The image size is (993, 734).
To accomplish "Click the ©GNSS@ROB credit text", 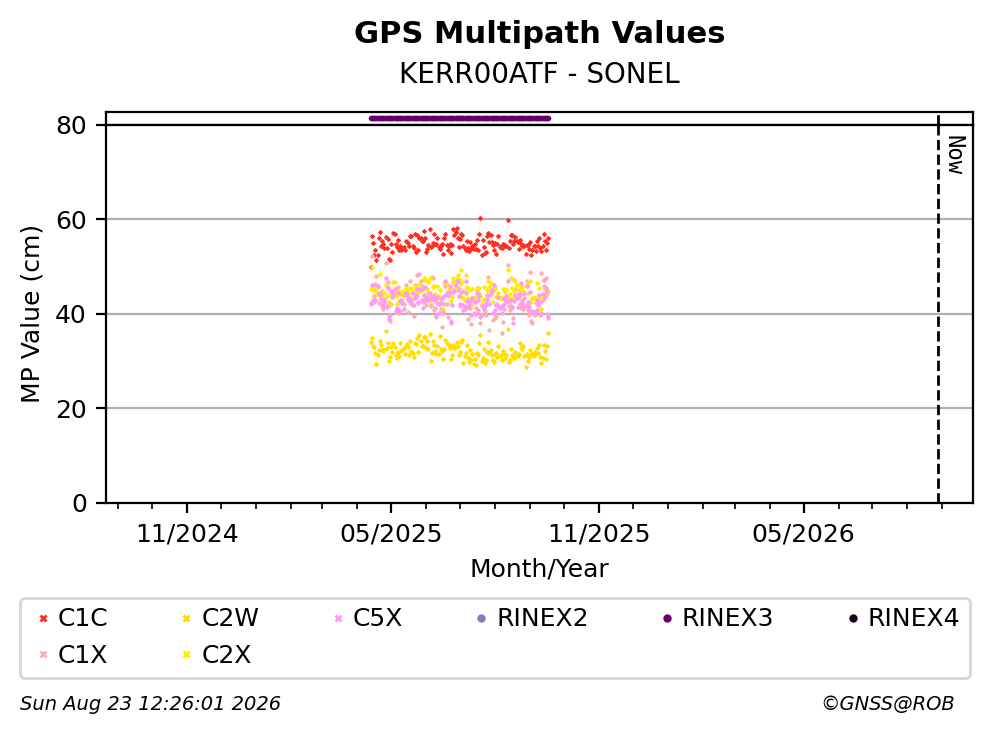I will [888, 704].
